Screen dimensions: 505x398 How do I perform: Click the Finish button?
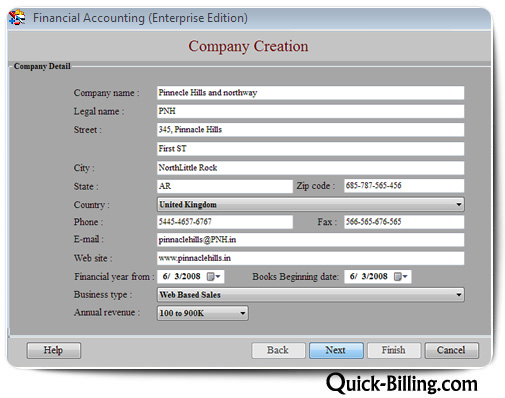point(394,350)
